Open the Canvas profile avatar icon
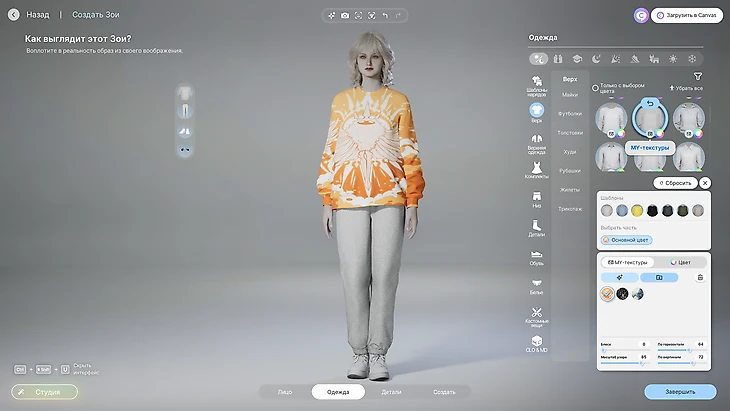 click(x=641, y=15)
